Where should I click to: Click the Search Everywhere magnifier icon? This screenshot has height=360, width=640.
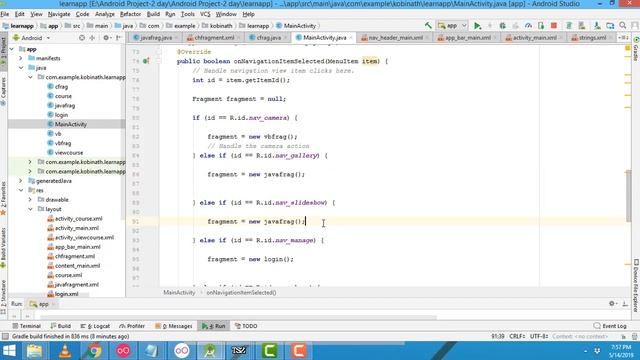click(623, 26)
